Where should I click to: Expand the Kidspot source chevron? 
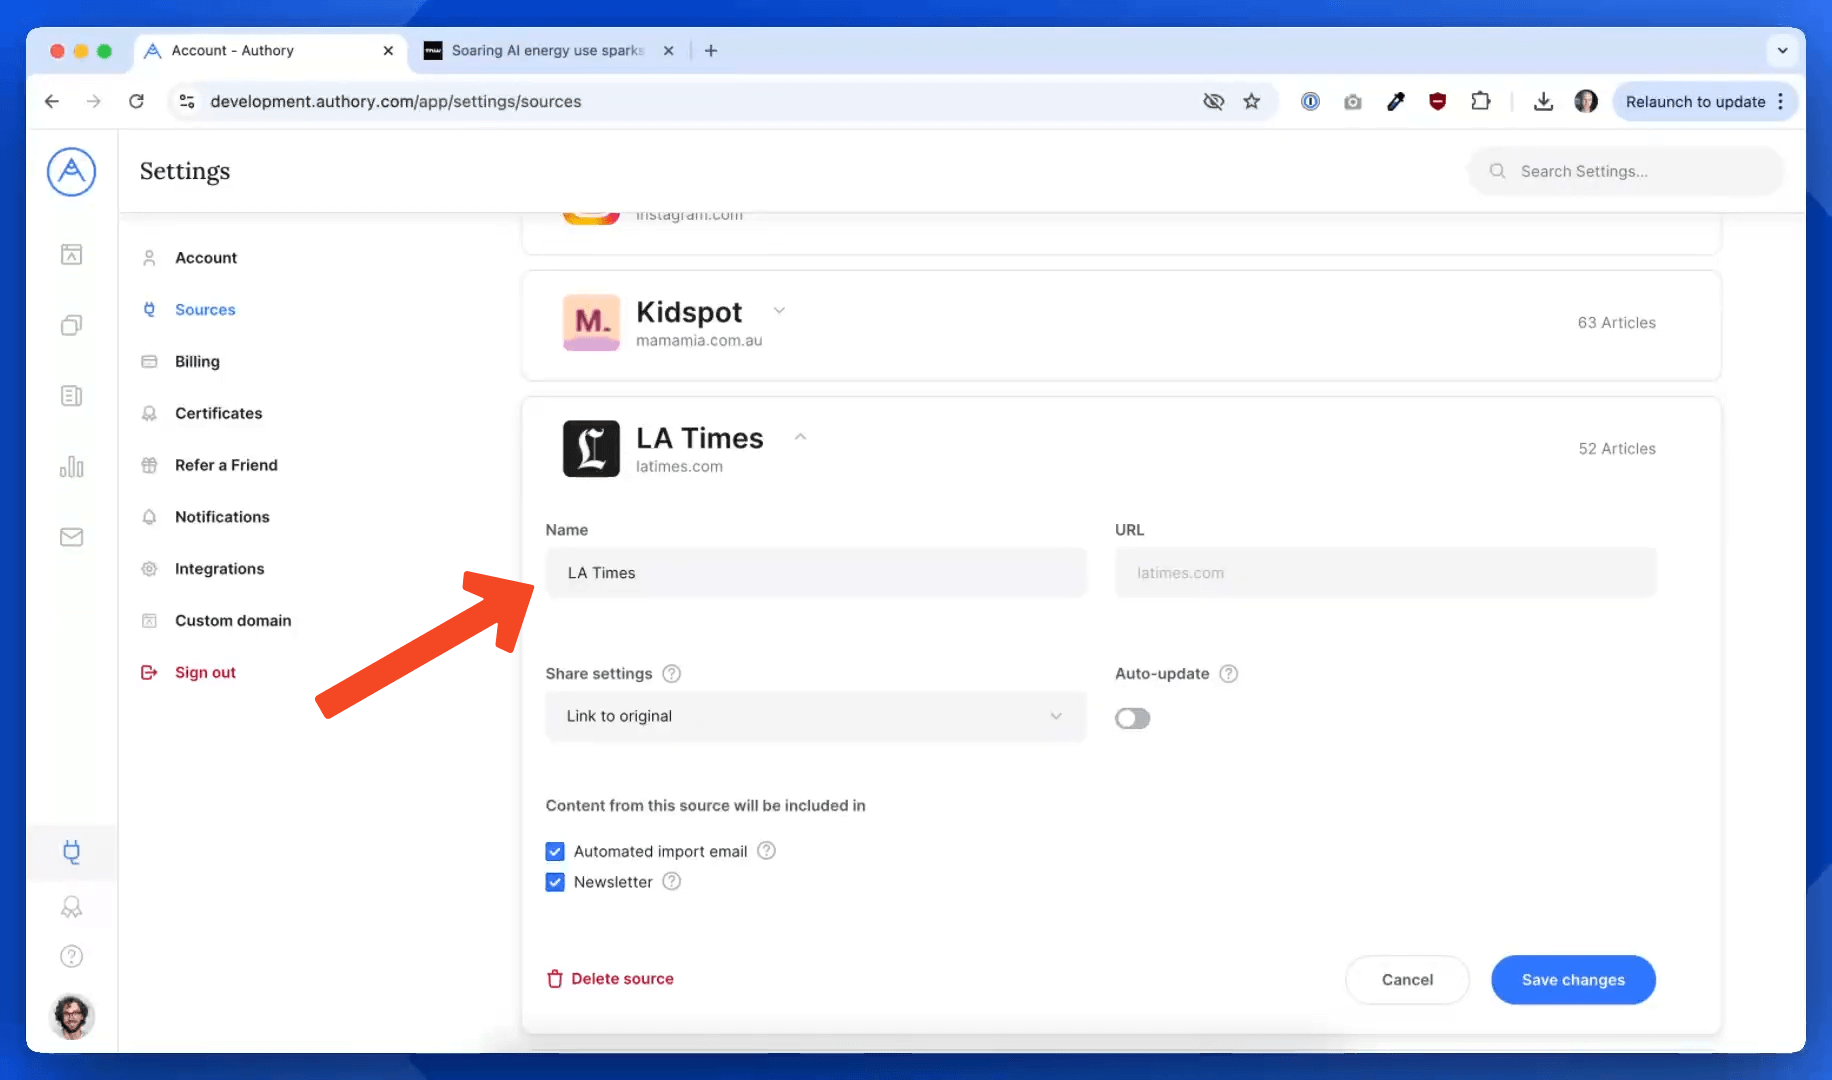click(x=779, y=311)
